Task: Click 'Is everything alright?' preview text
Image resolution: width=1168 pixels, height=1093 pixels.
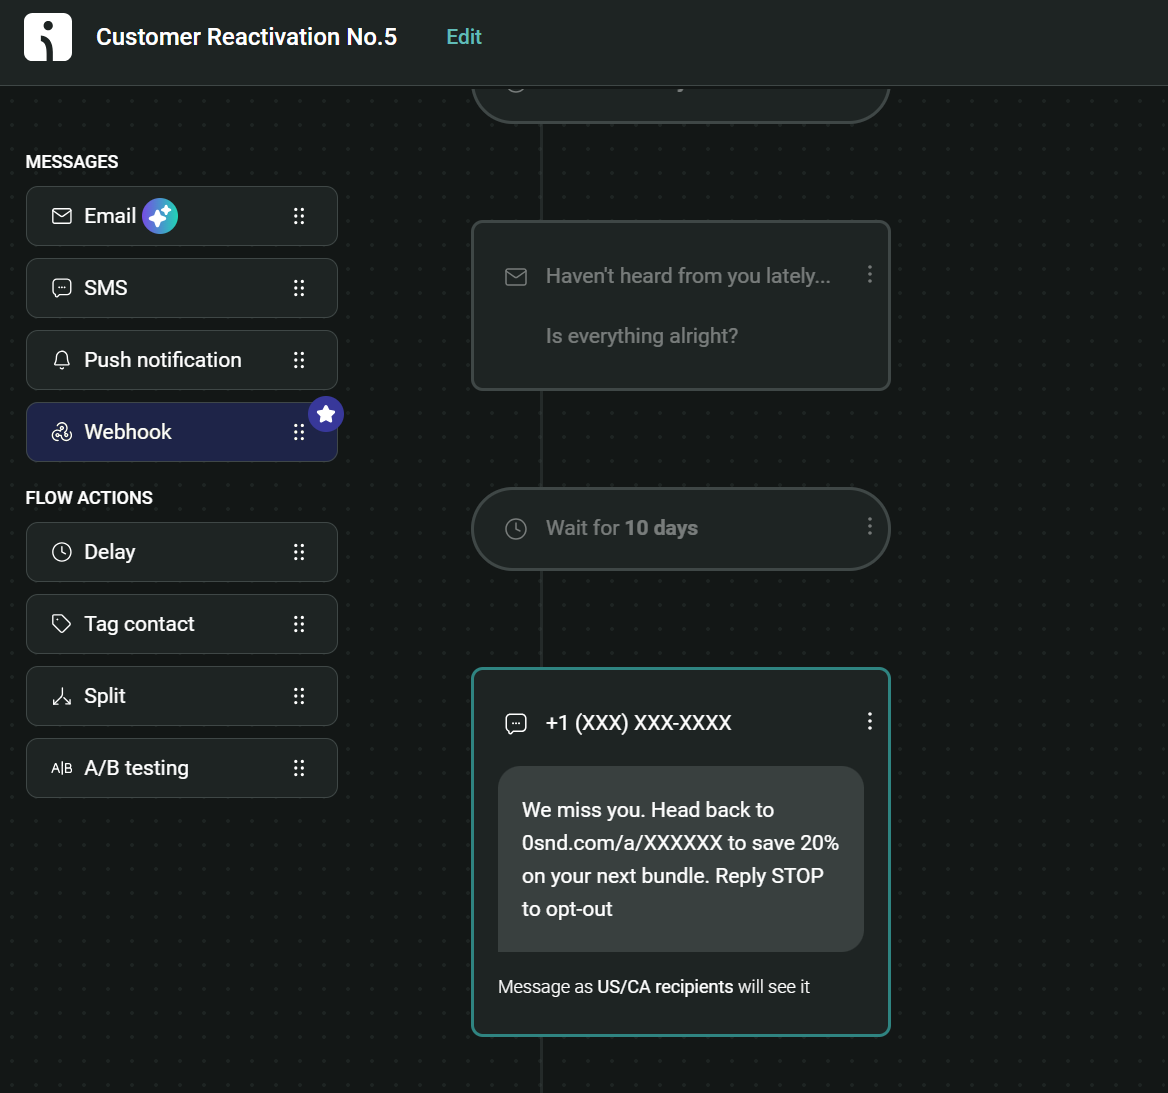Action: click(642, 336)
